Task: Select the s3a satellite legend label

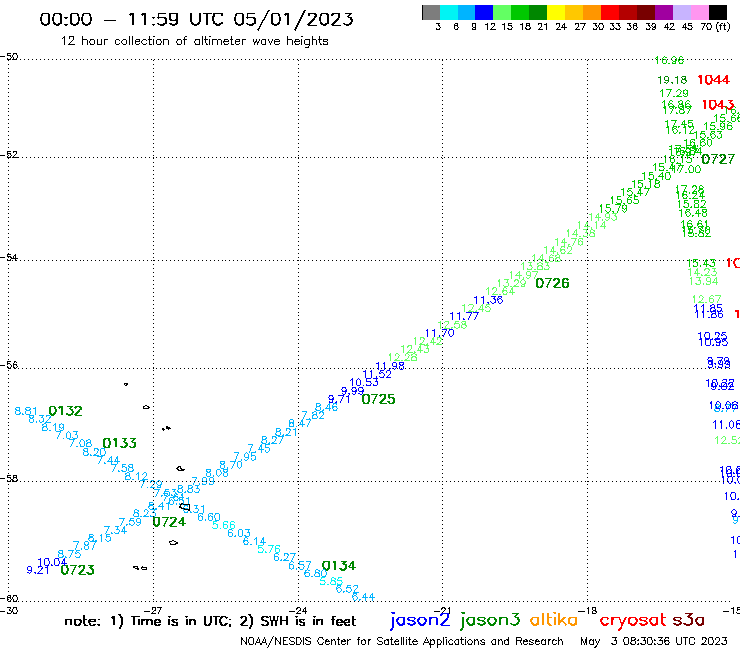Action: [688, 620]
